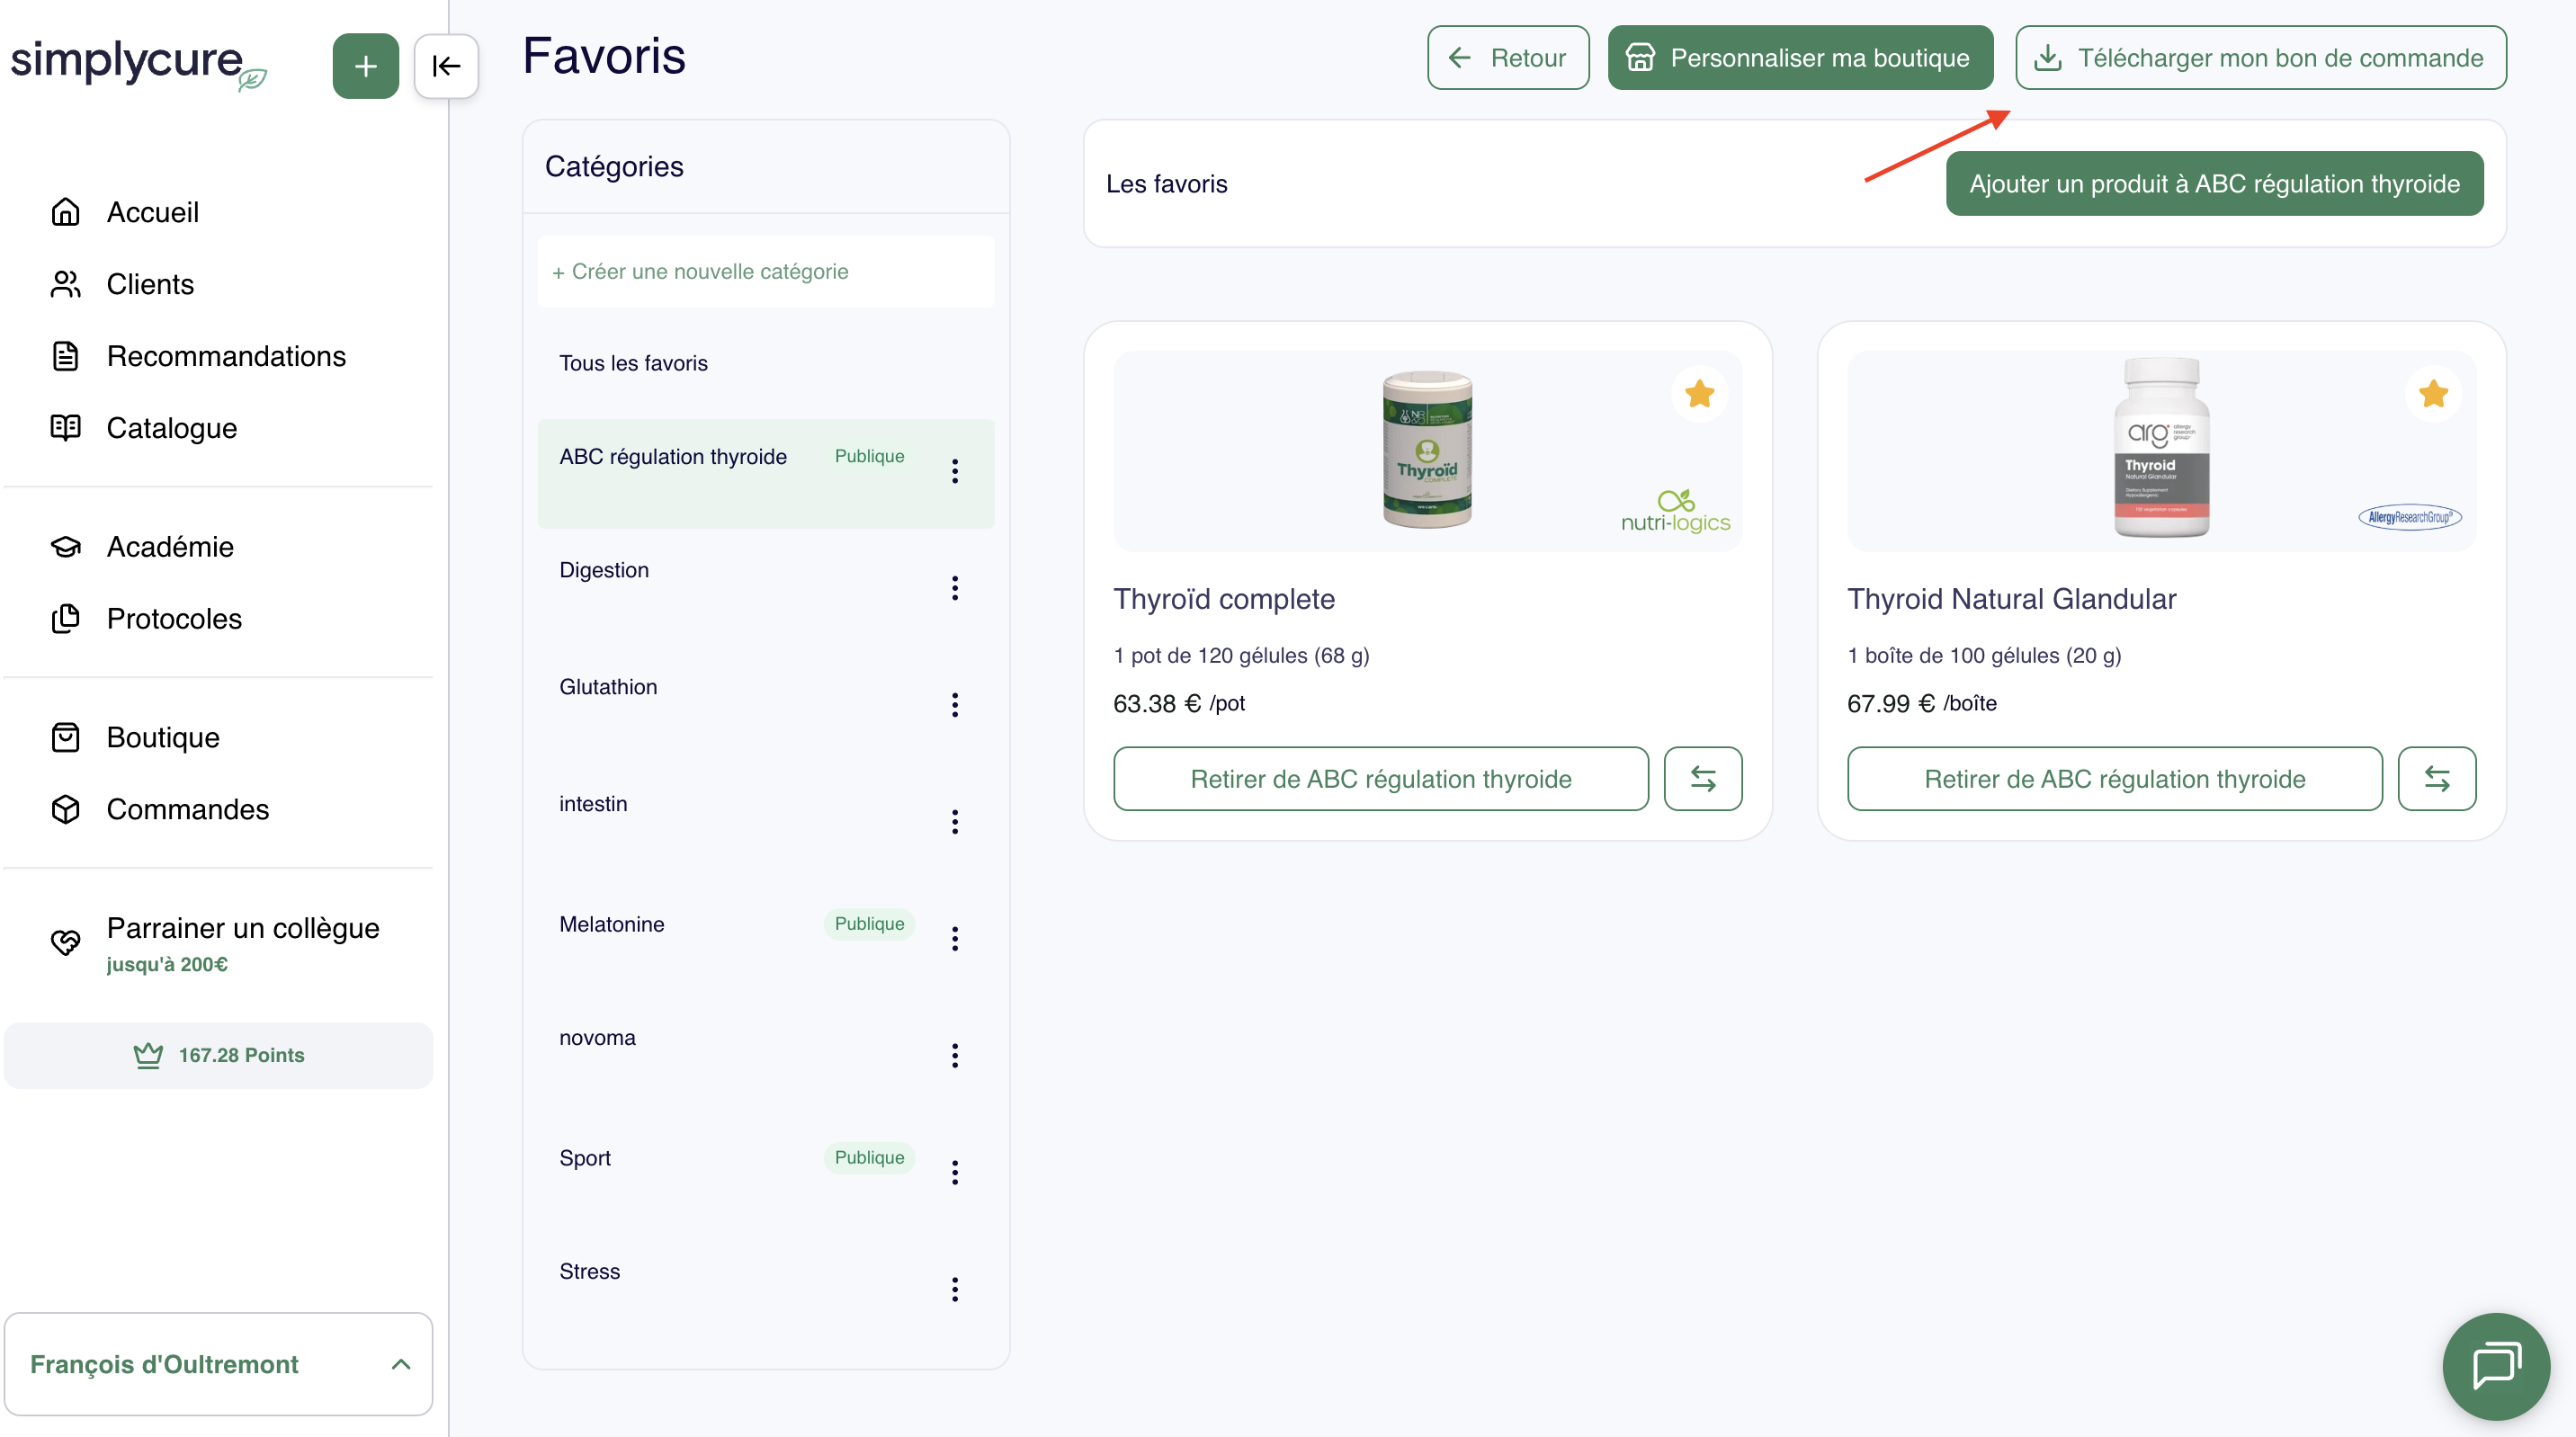Screen dimensions: 2576x1437
Task: Open Académie from the sidebar
Action: [x=169, y=547]
